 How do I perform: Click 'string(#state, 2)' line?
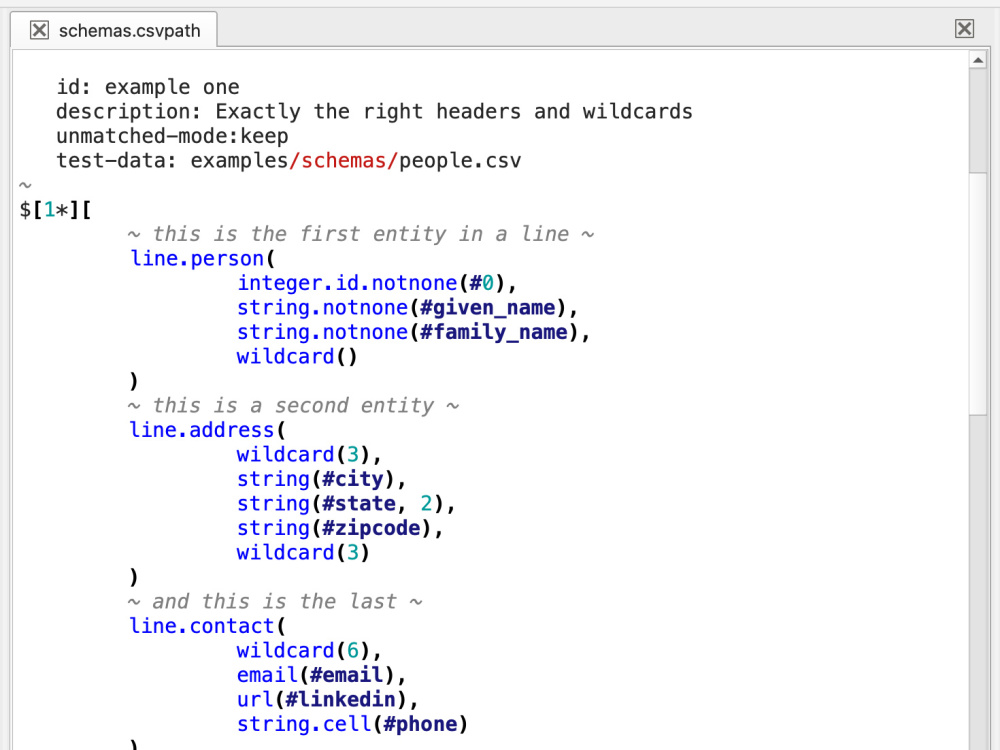[x=346, y=504]
